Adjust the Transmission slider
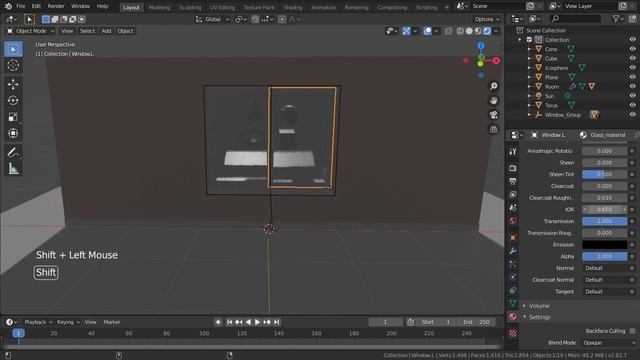Image resolution: width=640 pixels, height=360 pixels. (x=604, y=221)
